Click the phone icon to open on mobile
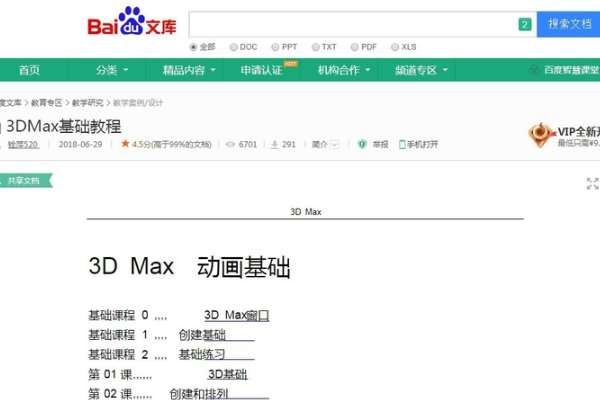The image size is (600, 400). point(402,144)
